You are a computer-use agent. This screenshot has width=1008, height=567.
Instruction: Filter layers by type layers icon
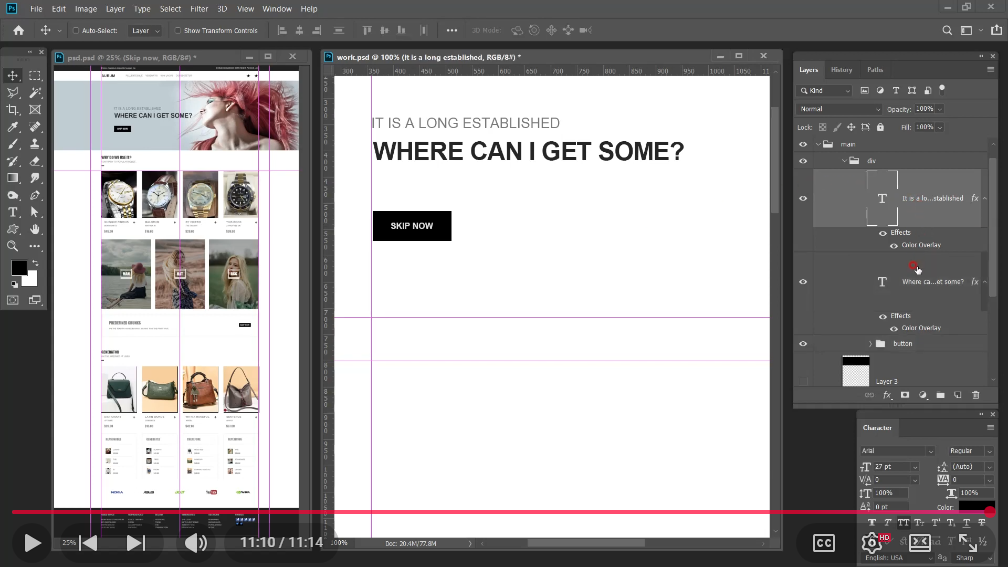click(x=896, y=91)
